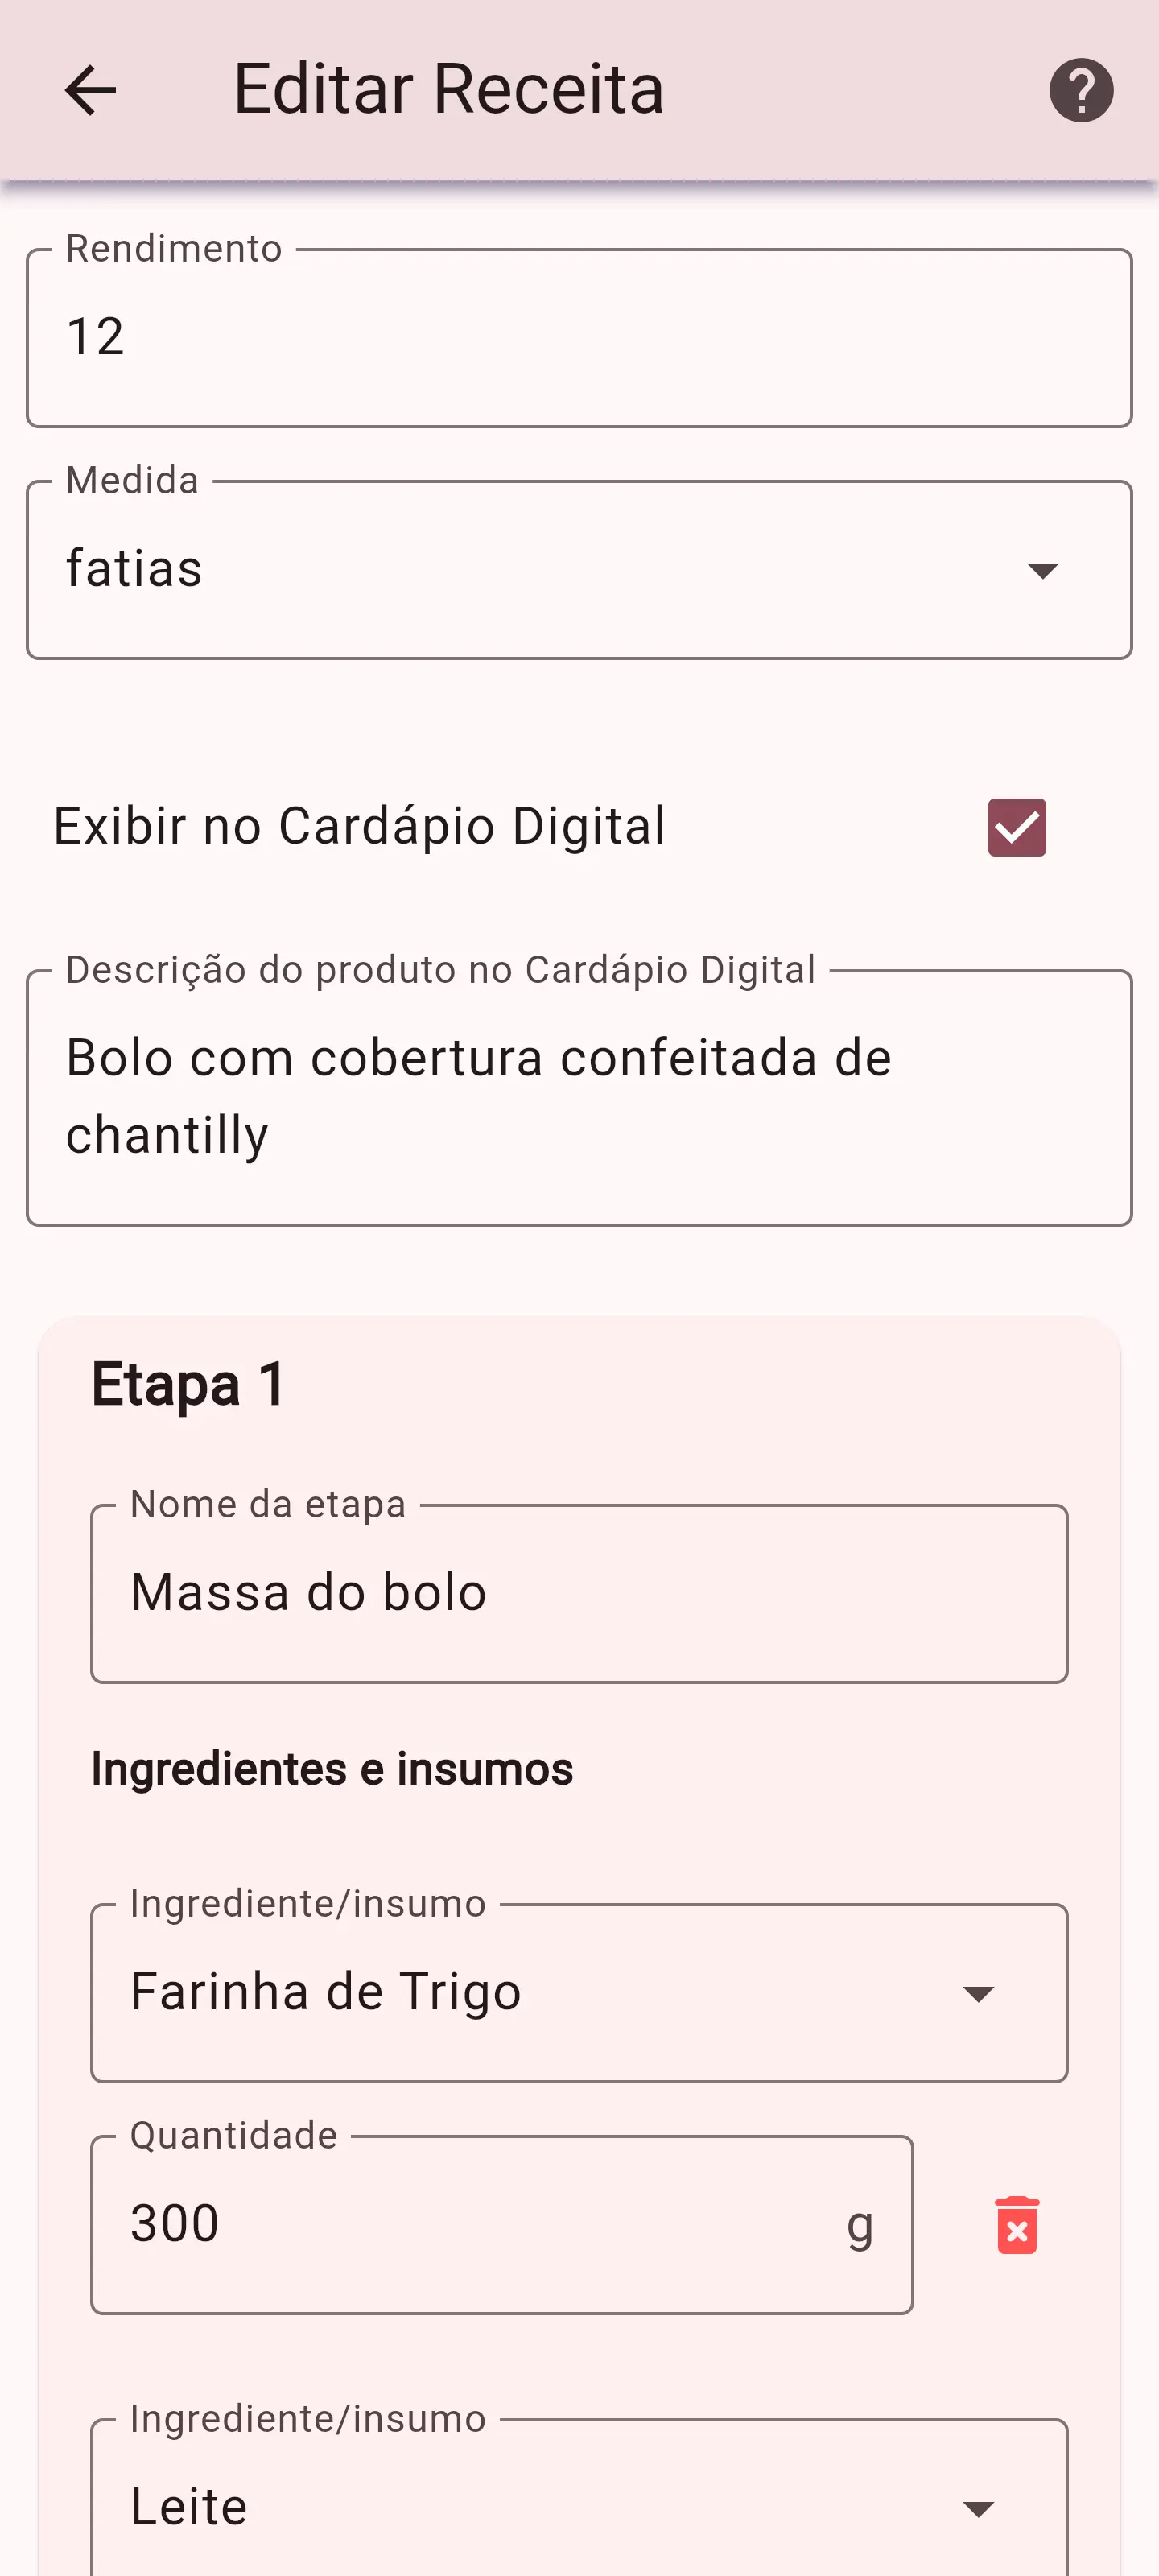Click the Medida dropdown arrow icon

coord(1043,570)
